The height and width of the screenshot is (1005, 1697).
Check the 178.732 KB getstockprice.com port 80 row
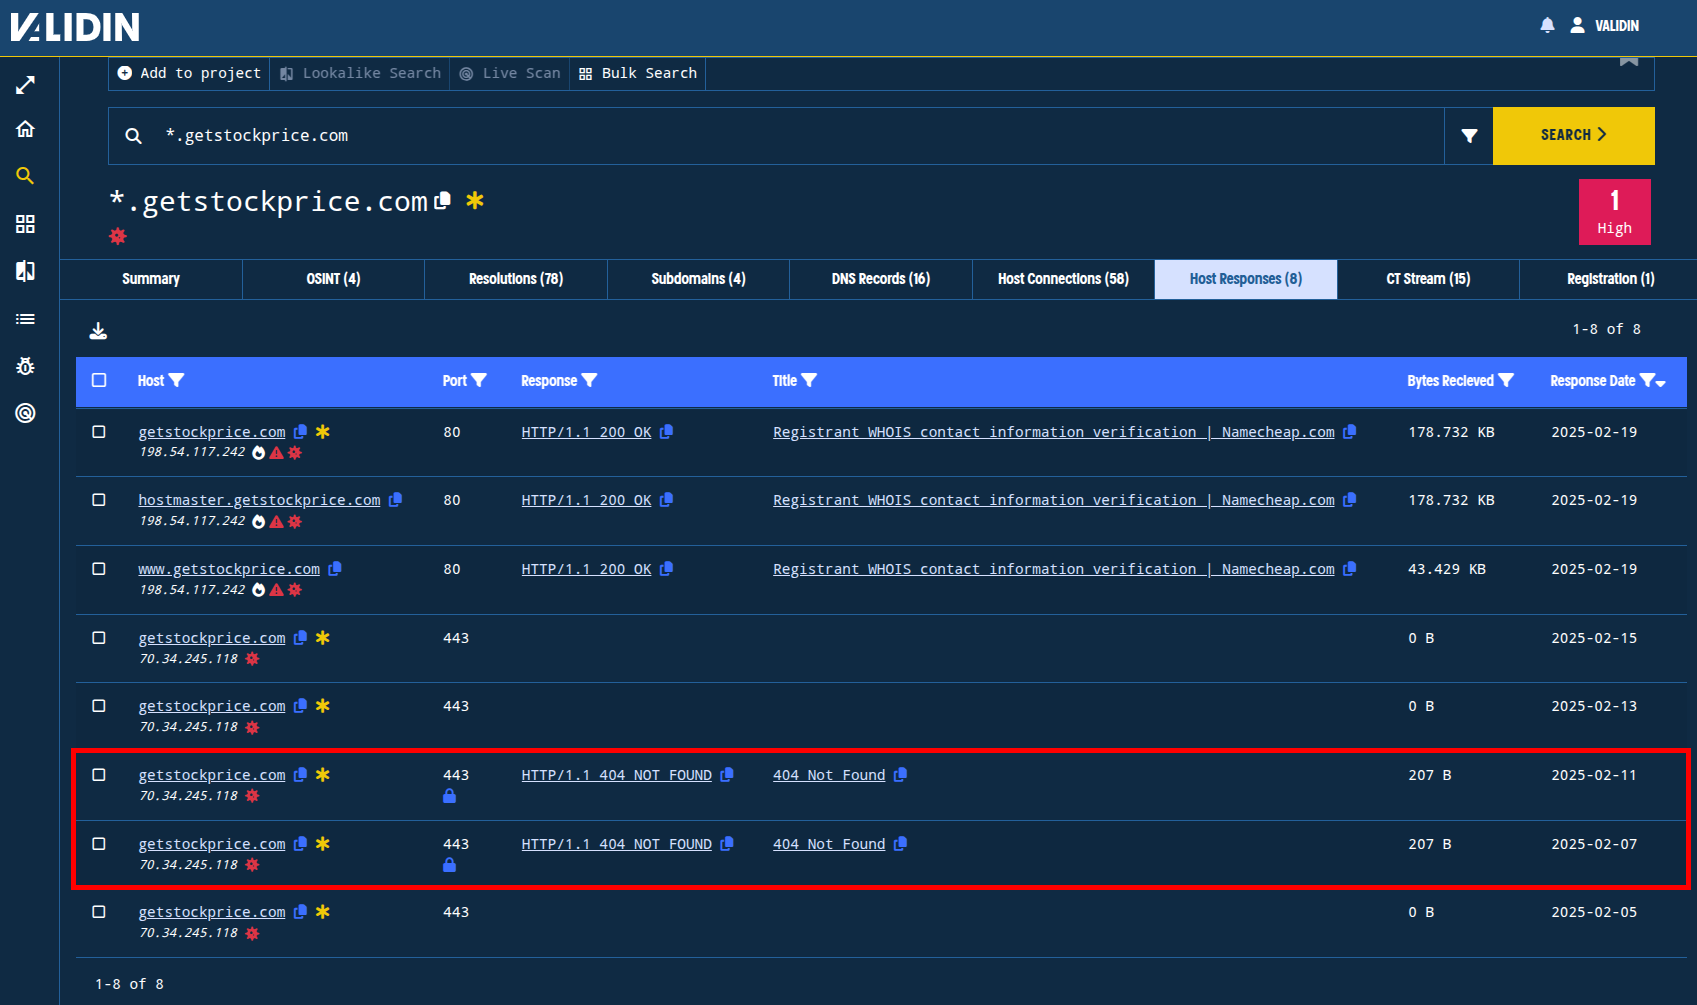[99, 432]
